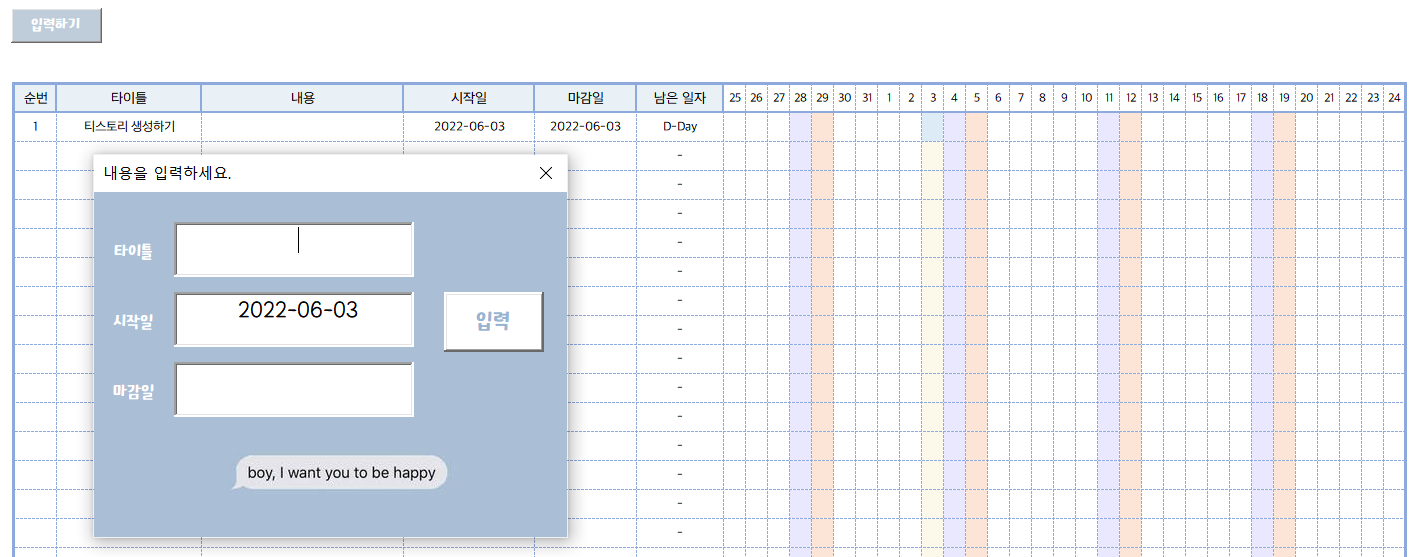Click the 'D-Day' cell
This screenshot has height=557, width=1419.
(x=680, y=127)
